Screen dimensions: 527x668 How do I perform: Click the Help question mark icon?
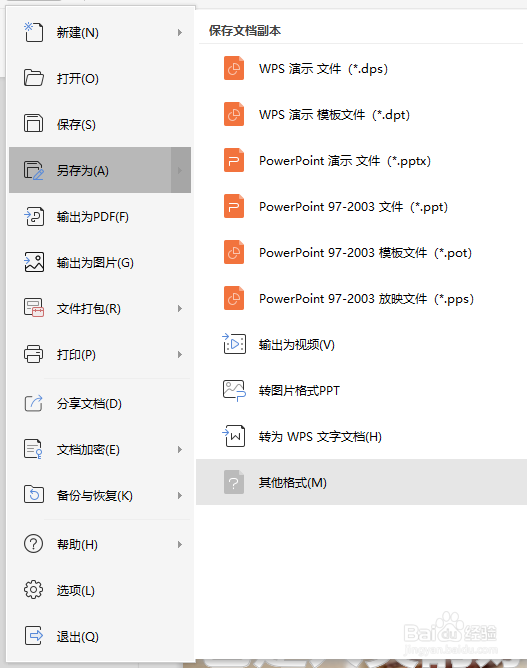click(x=33, y=544)
